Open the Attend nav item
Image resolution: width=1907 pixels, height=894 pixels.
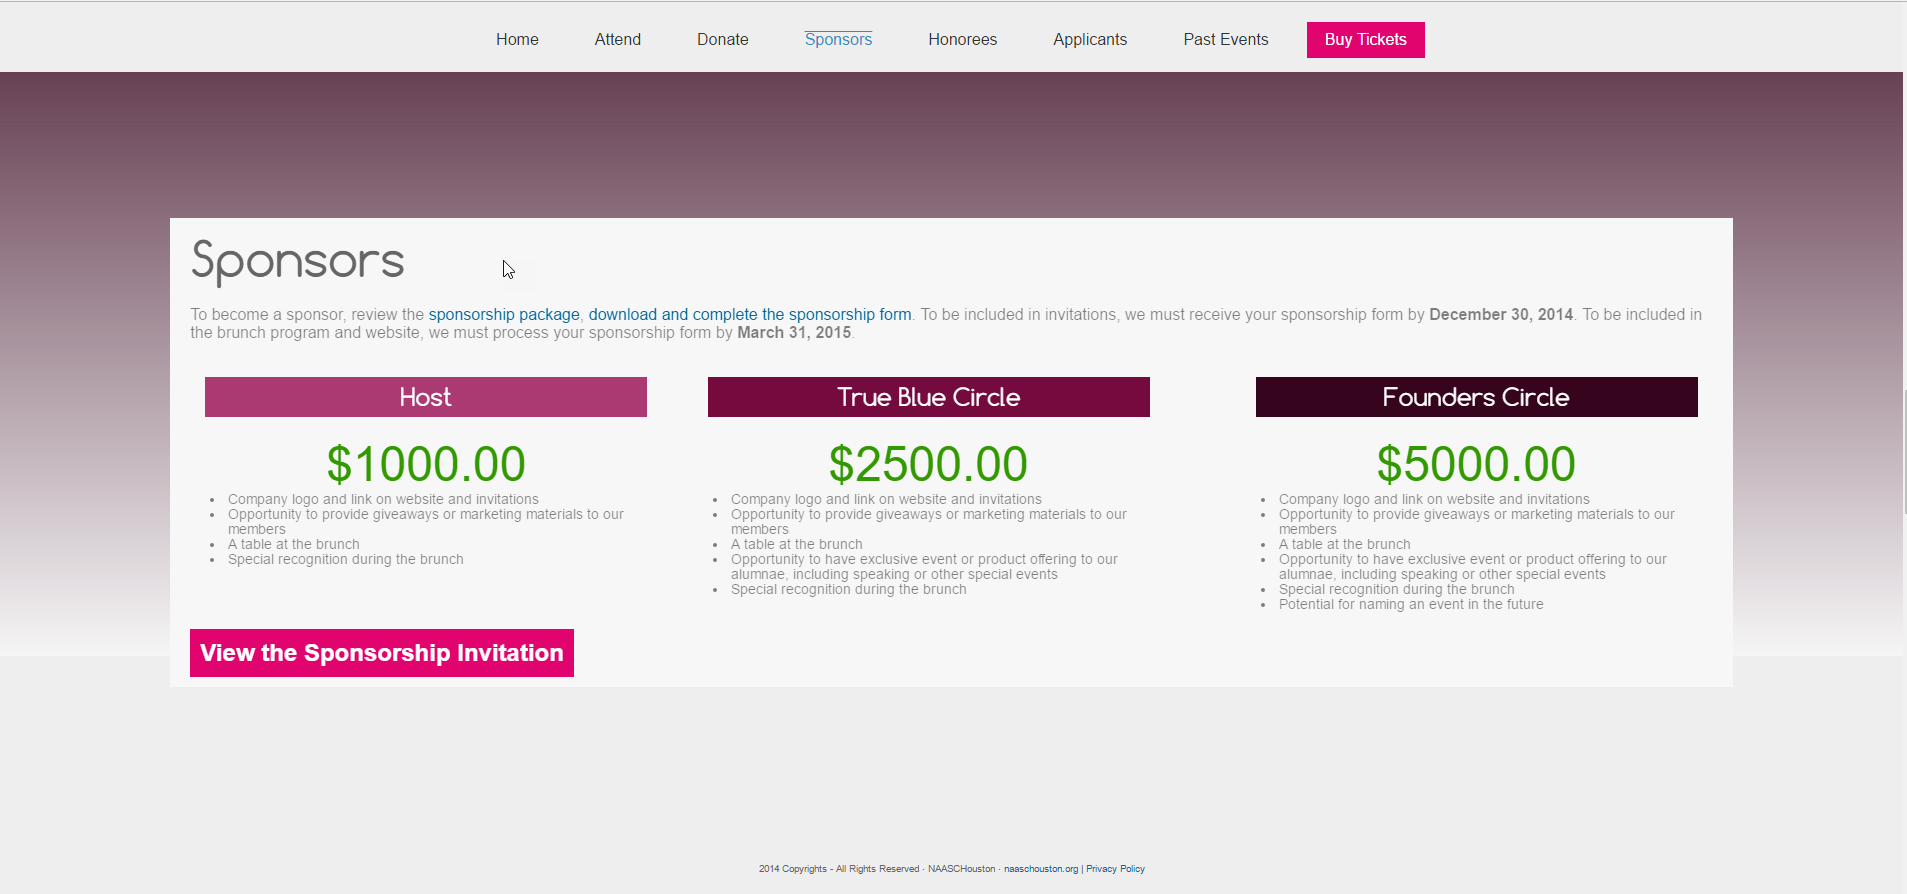[617, 40]
